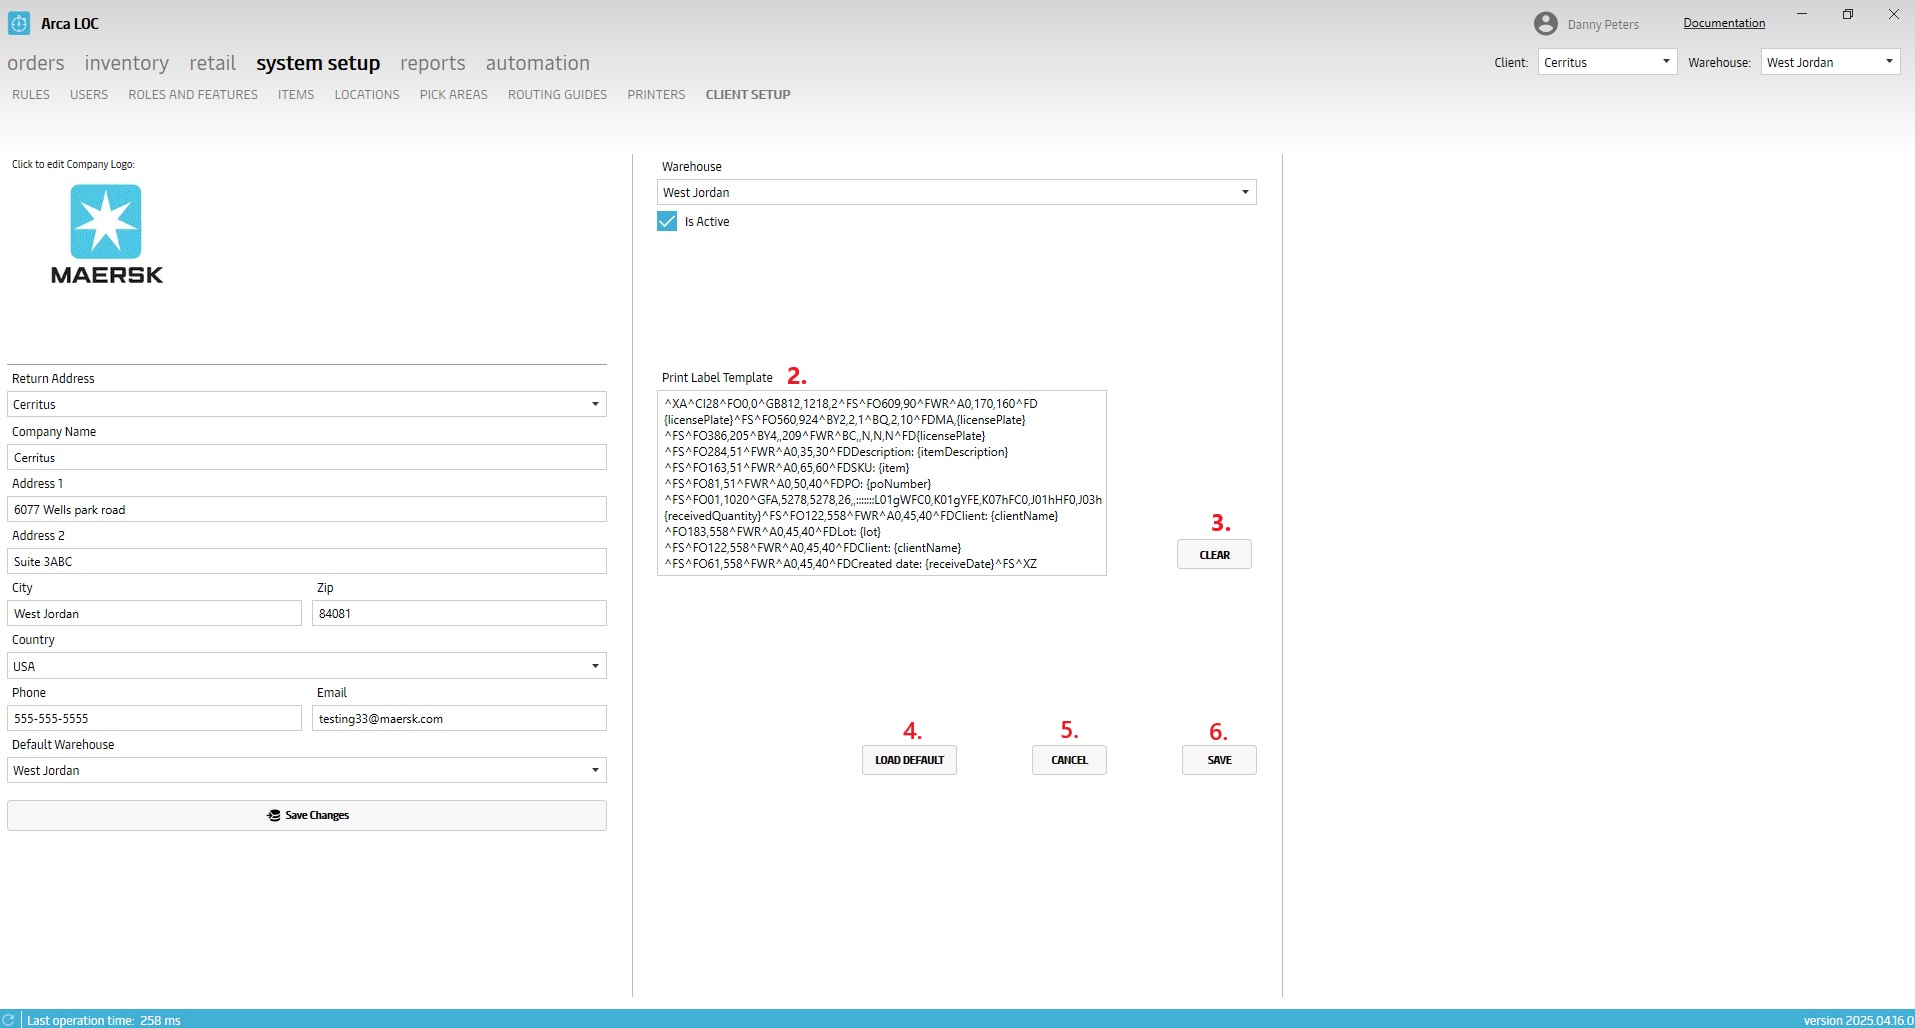
Task: Open the ROUTING GUIDES tab
Action: click(x=557, y=94)
